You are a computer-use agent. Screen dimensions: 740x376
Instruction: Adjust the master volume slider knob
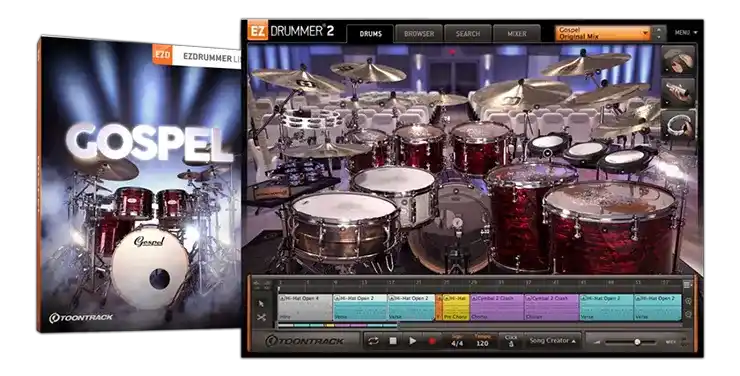637,342
